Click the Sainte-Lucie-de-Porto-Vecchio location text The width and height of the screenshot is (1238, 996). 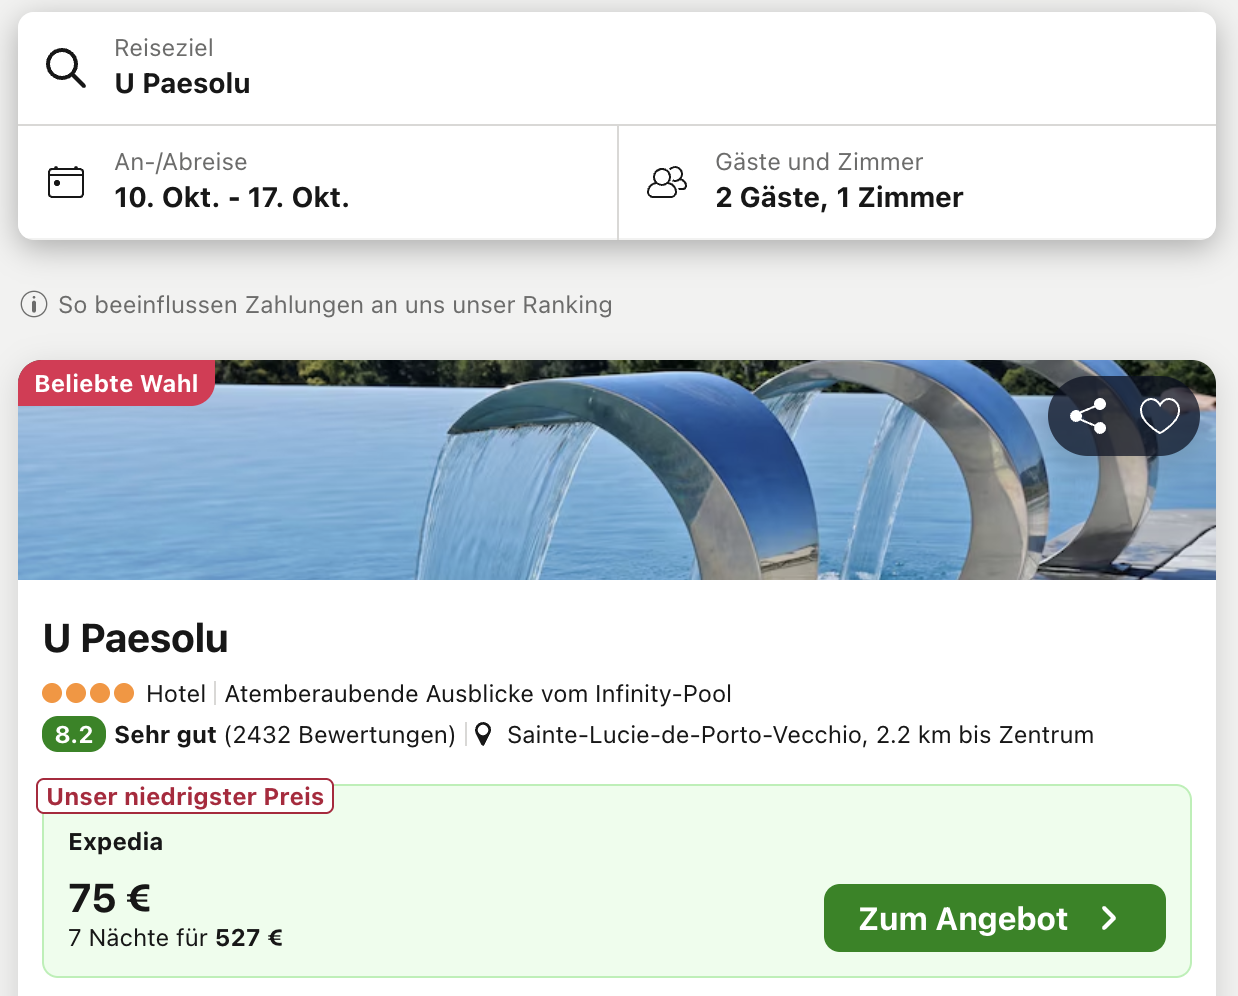point(800,735)
